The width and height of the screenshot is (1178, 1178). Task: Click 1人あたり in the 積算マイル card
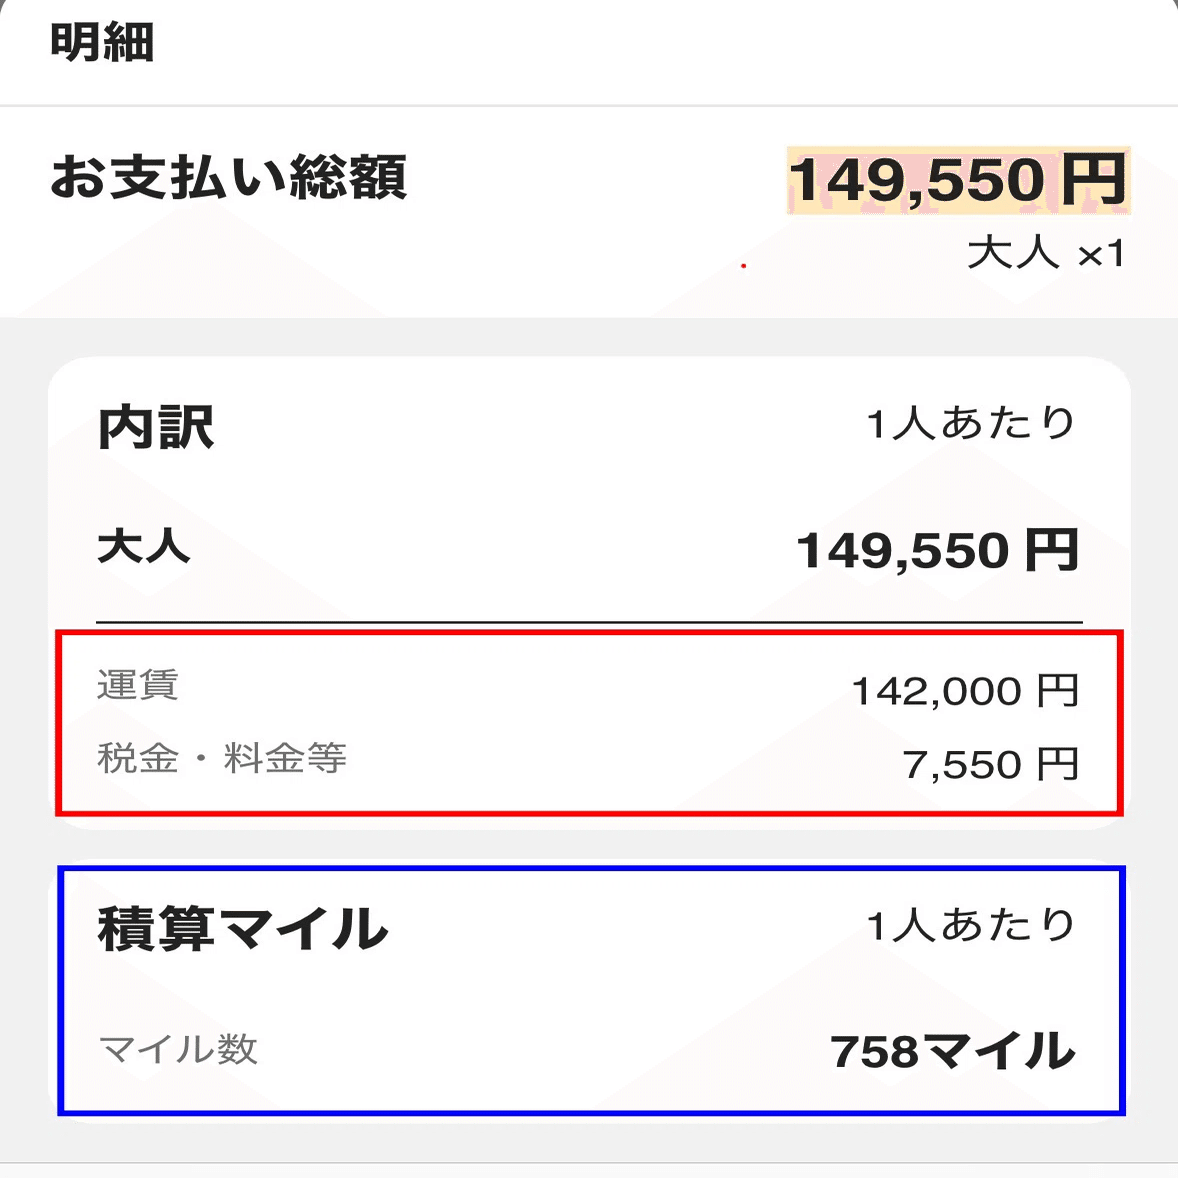(x=970, y=926)
